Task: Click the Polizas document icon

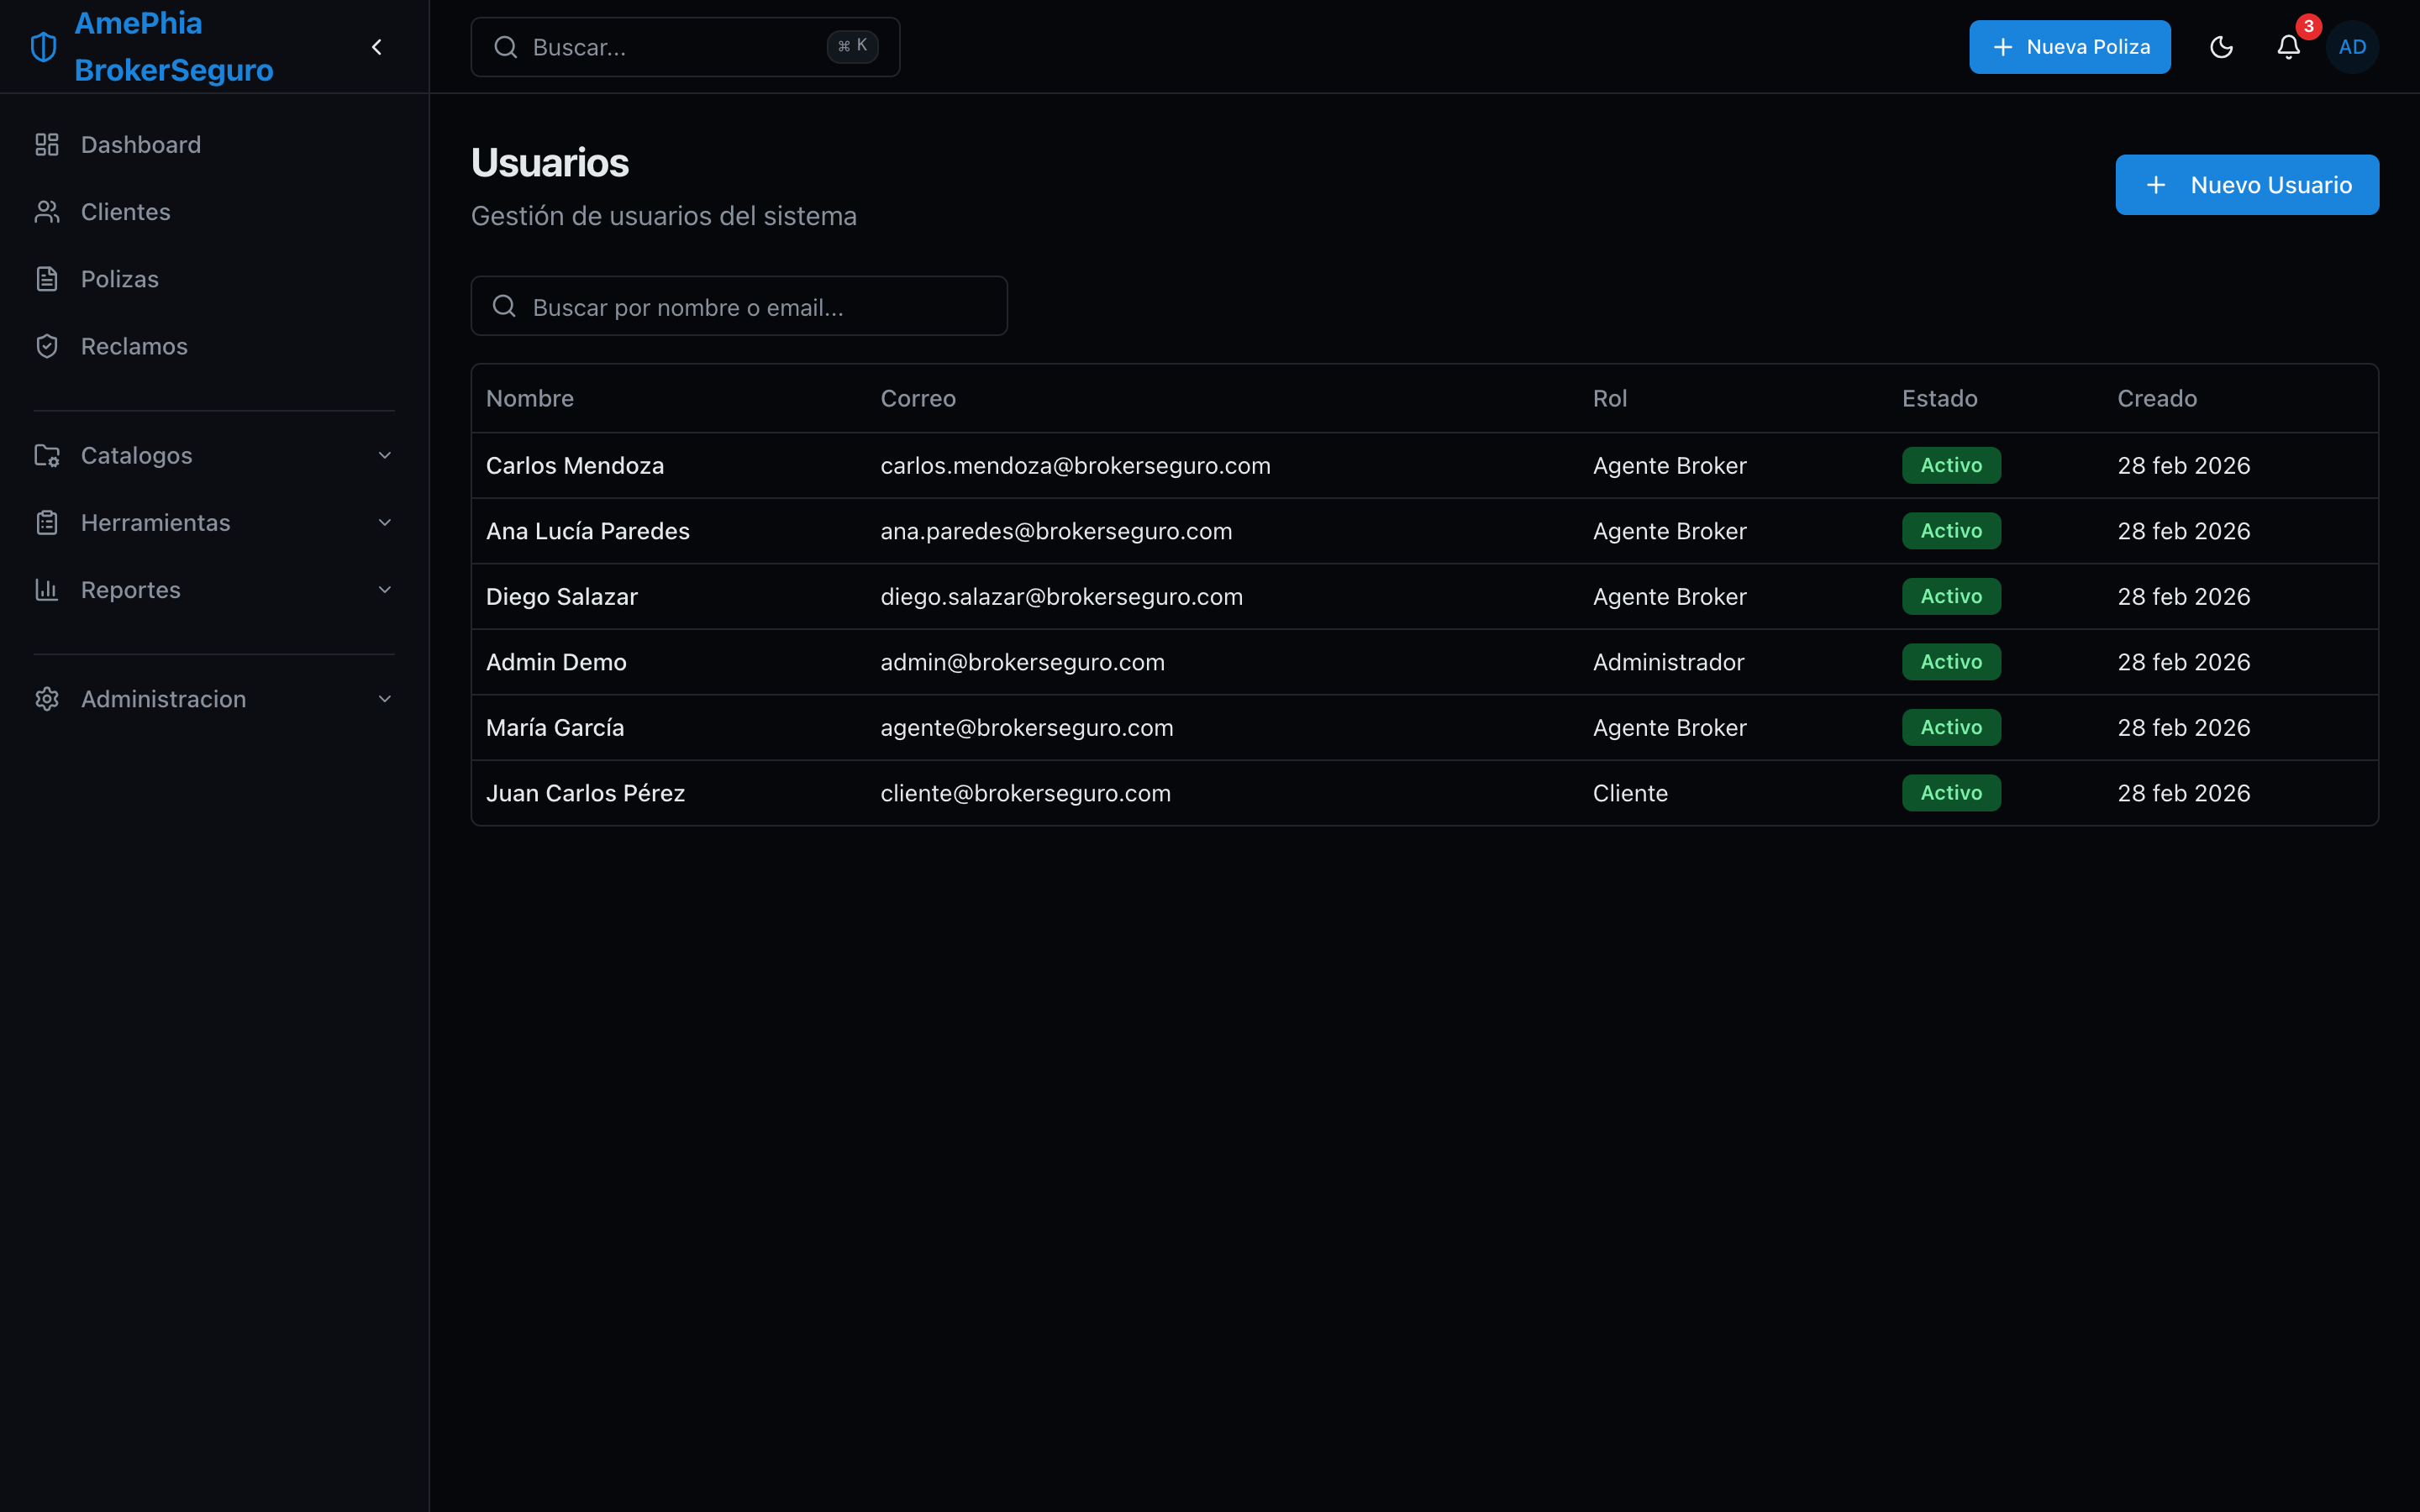Action: click(47, 279)
